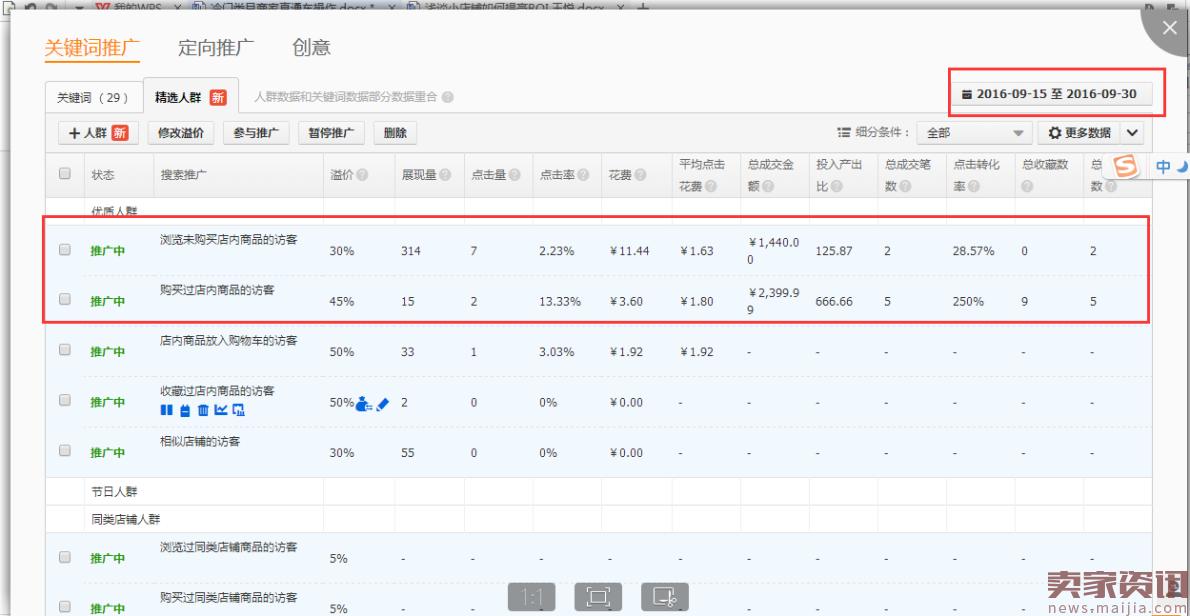This screenshot has width=1190, height=616.
Task: Click the 修改溢价 button
Action: pyautogui.click(x=181, y=133)
